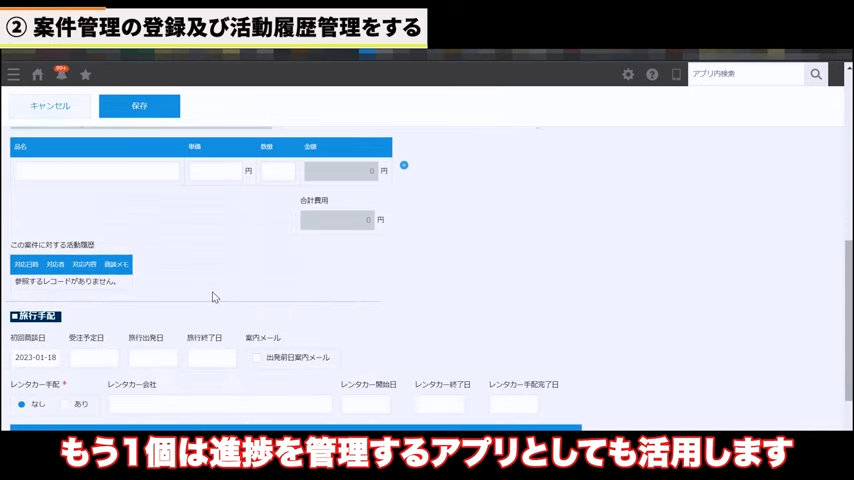
Task: Click the 品名 input field
Action: pyautogui.click(x=97, y=171)
